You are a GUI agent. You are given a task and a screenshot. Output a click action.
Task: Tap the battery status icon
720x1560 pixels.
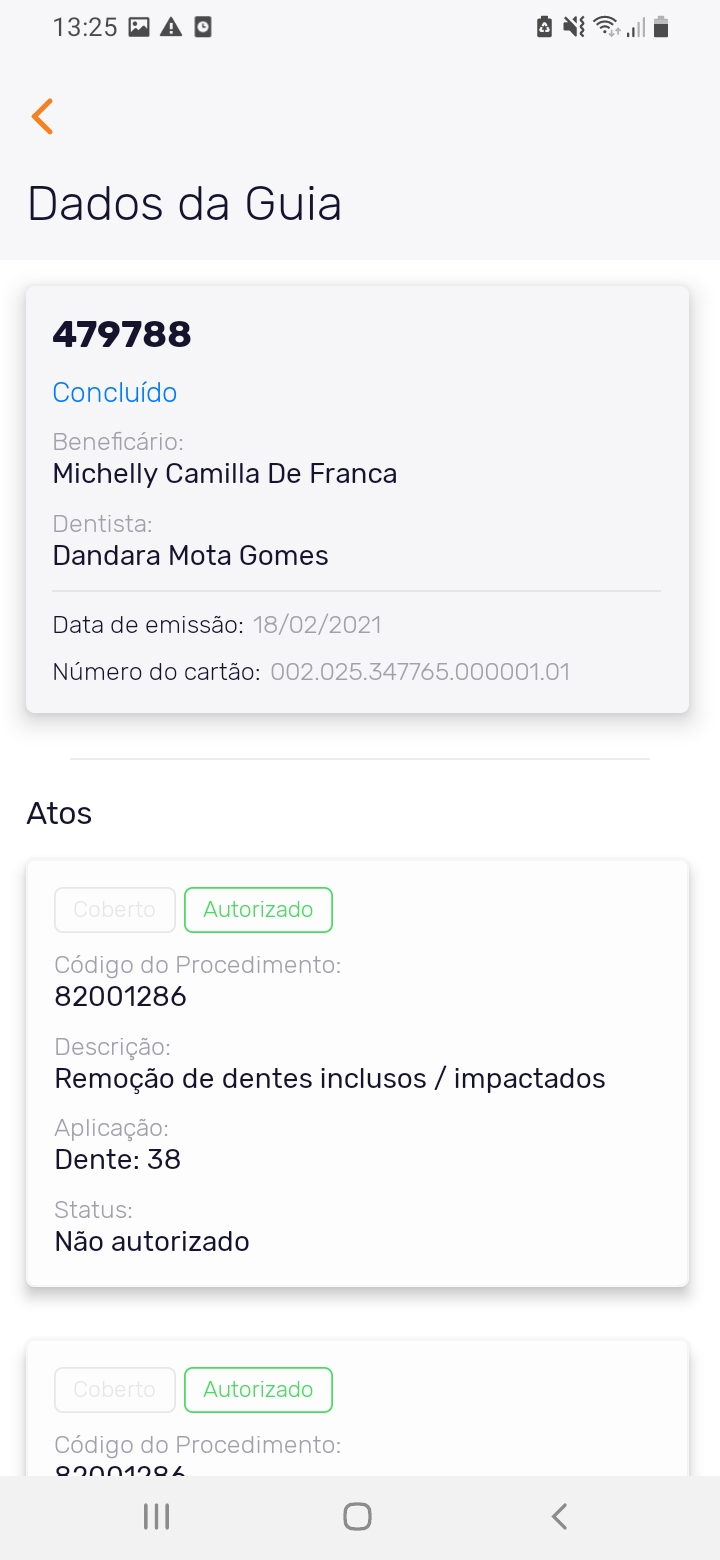[x=660, y=27]
